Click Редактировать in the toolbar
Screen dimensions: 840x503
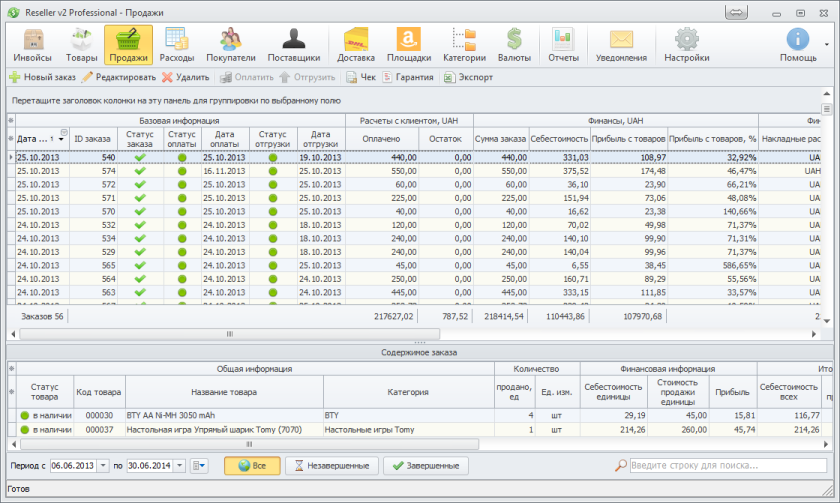(x=119, y=77)
